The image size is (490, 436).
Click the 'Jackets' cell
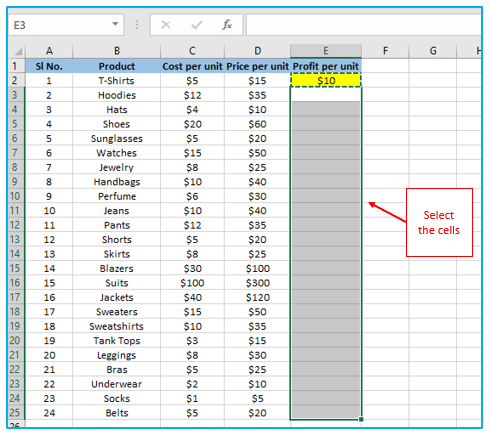tap(117, 297)
